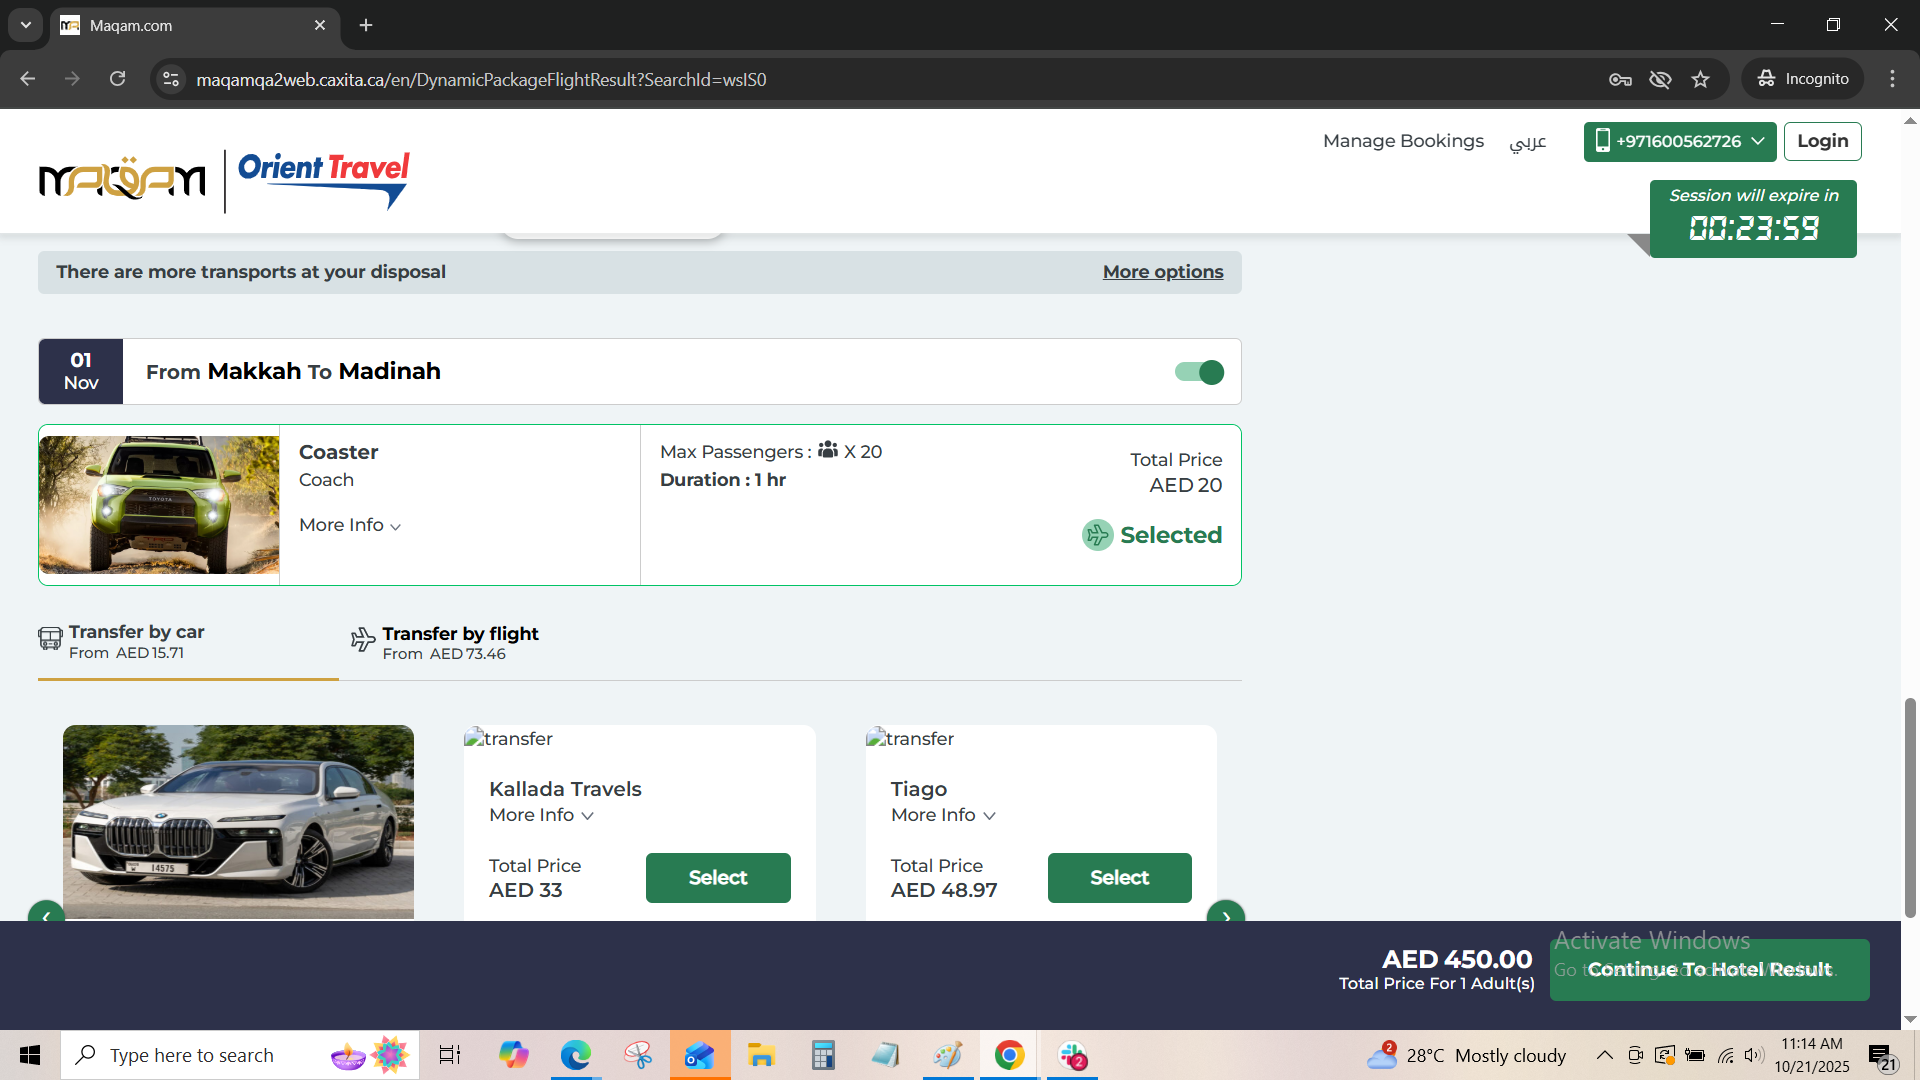Open Chrome from the taskbar
This screenshot has width=1920, height=1080.
[1009, 1055]
